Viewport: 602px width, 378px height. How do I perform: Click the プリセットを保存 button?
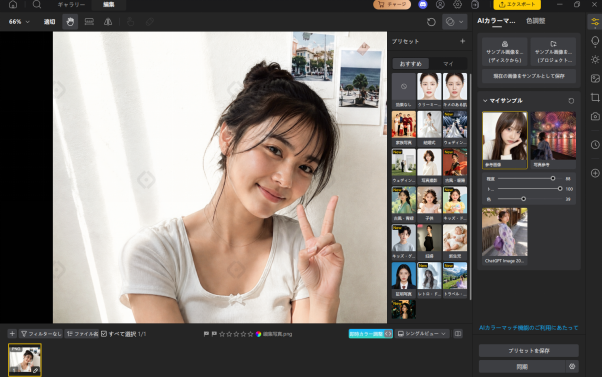tap(529, 351)
